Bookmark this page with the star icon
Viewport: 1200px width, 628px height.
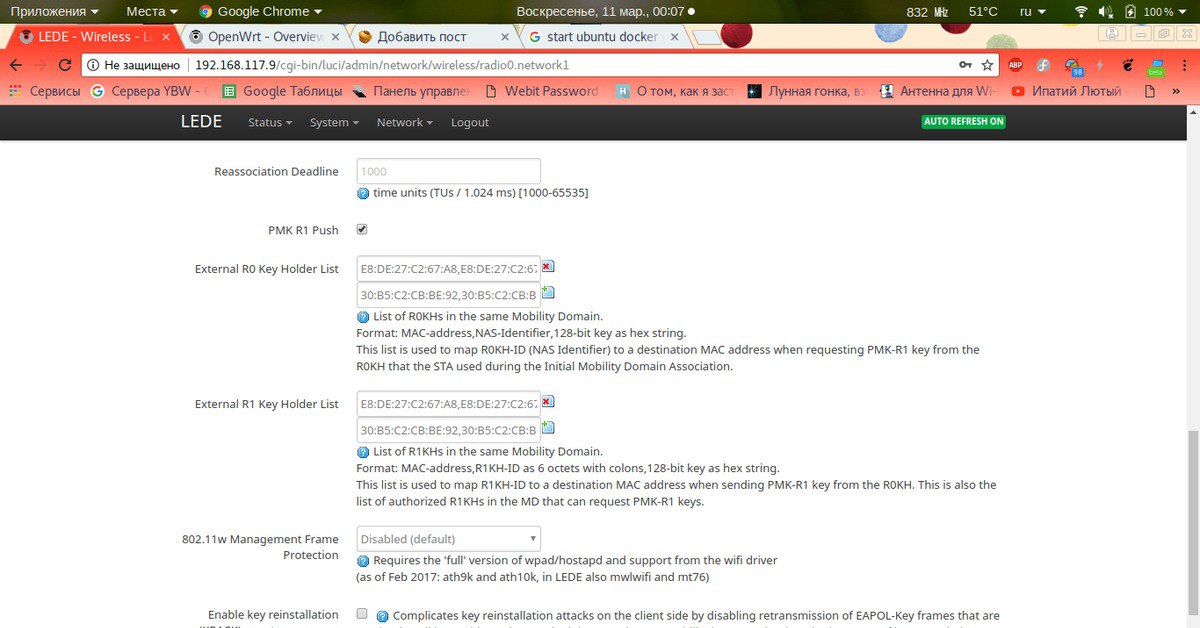pyautogui.click(x=987, y=65)
